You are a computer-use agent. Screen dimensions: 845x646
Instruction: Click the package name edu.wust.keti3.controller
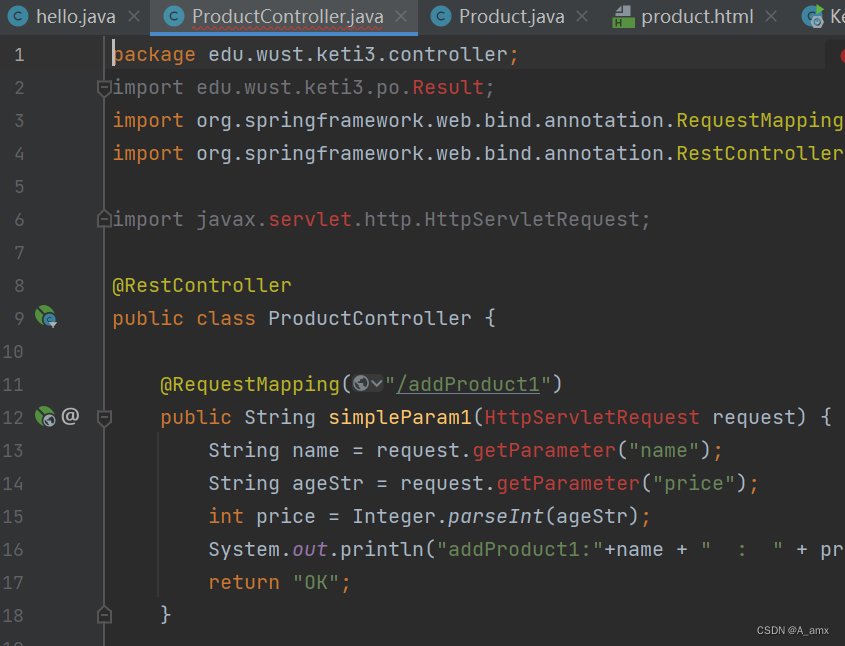358,54
